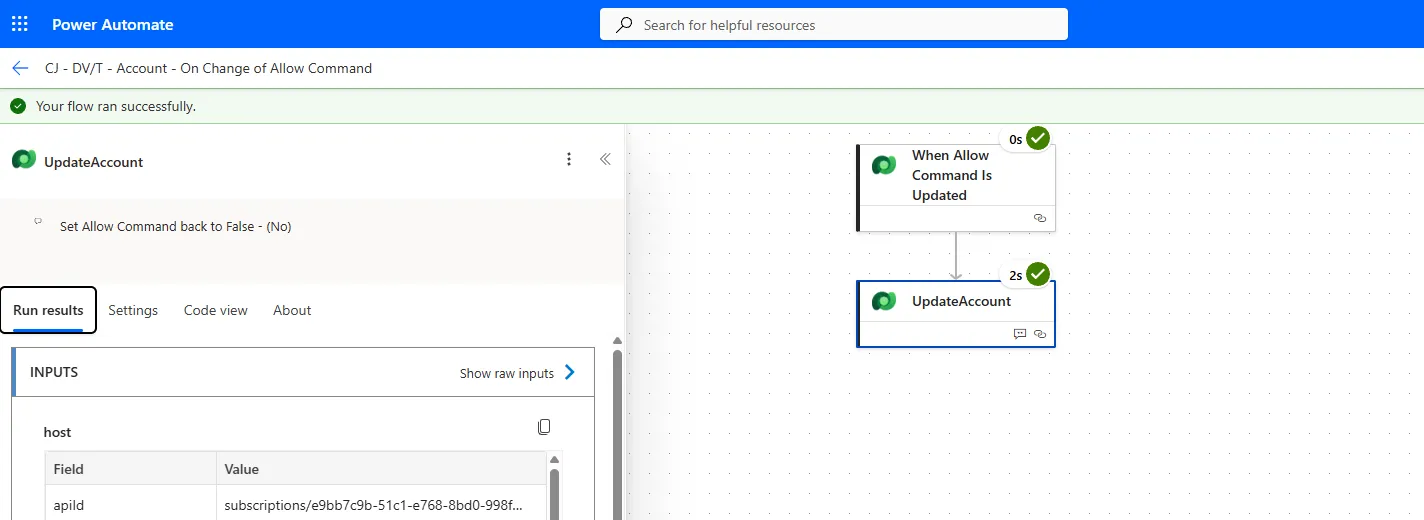Expand Show raw inputs chevron arrow
Image resolution: width=1424 pixels, height=520 pixels.
570,372
